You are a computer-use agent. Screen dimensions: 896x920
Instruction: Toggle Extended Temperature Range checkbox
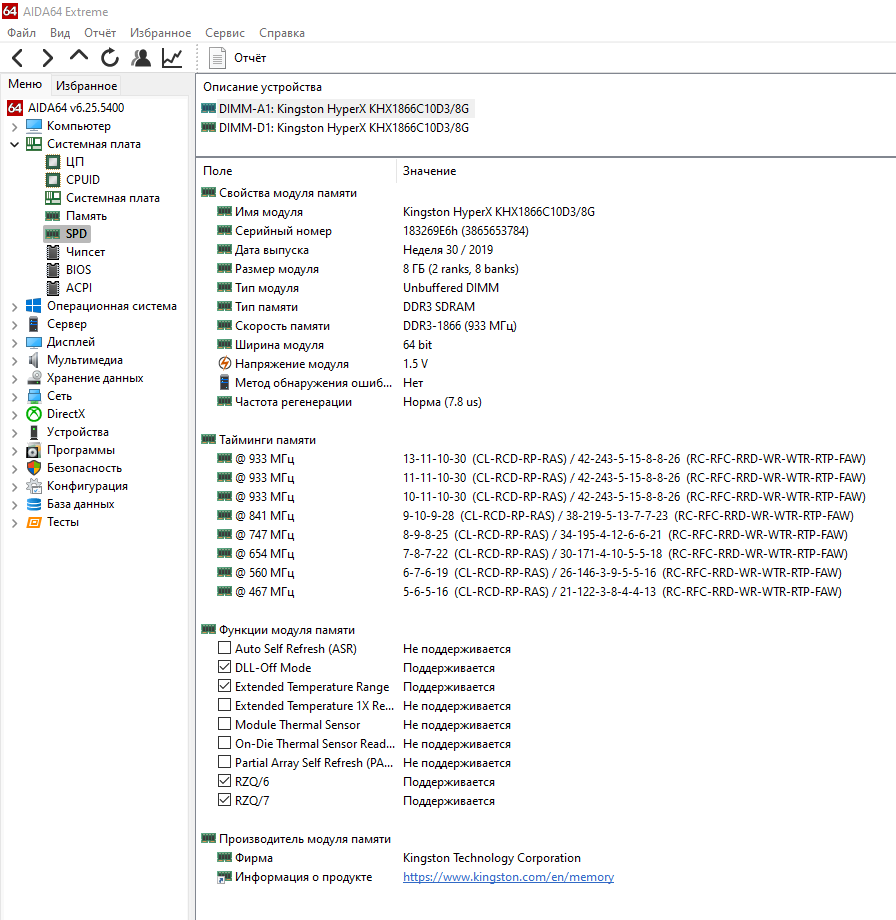(224, 685)
